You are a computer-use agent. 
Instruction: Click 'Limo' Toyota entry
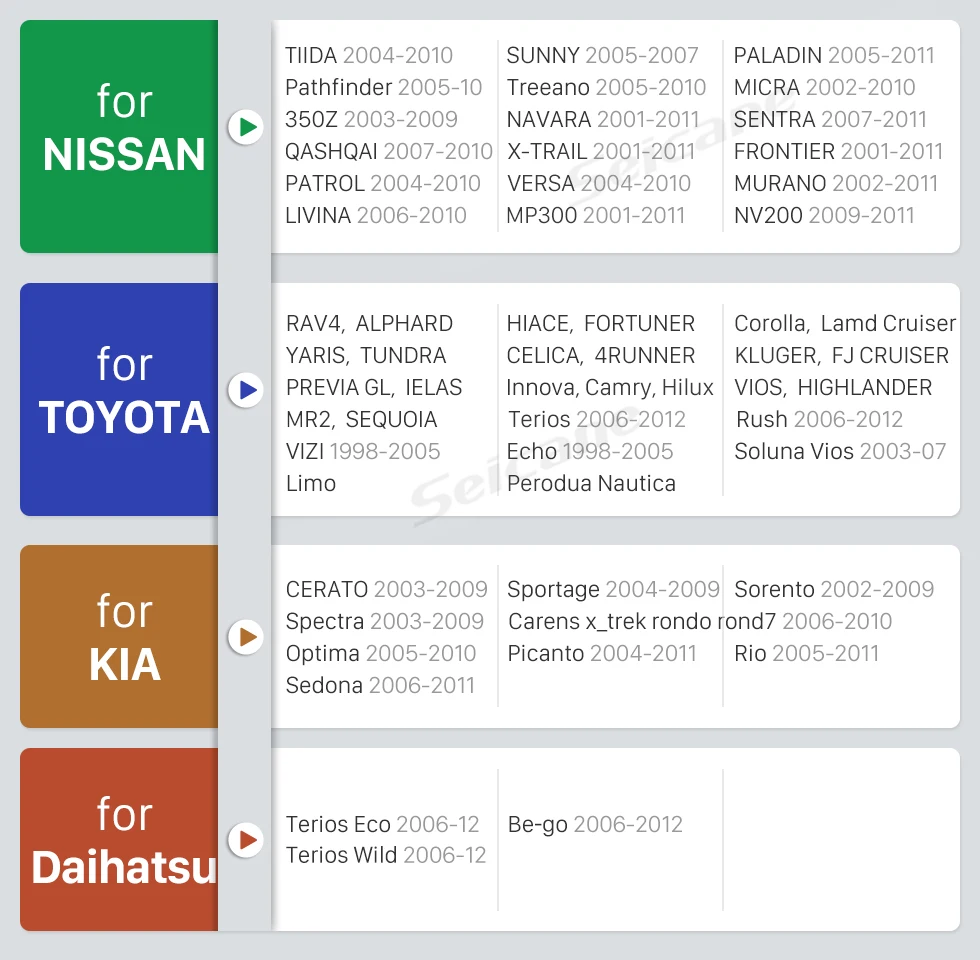[x=311, y=483]
